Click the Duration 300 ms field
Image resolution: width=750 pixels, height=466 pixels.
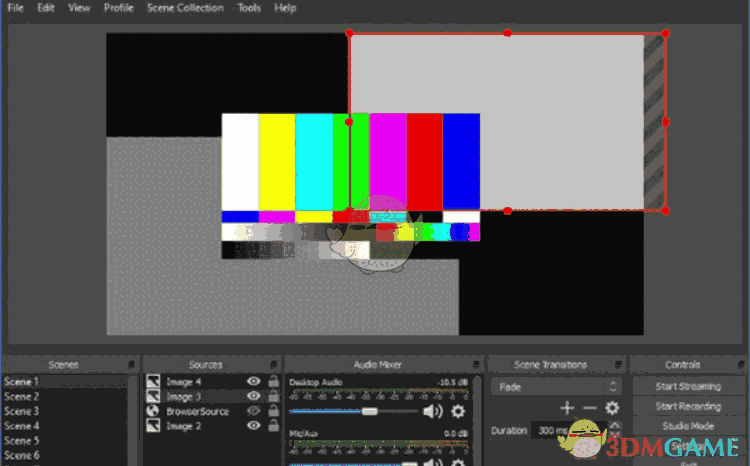tap(569, 430)
